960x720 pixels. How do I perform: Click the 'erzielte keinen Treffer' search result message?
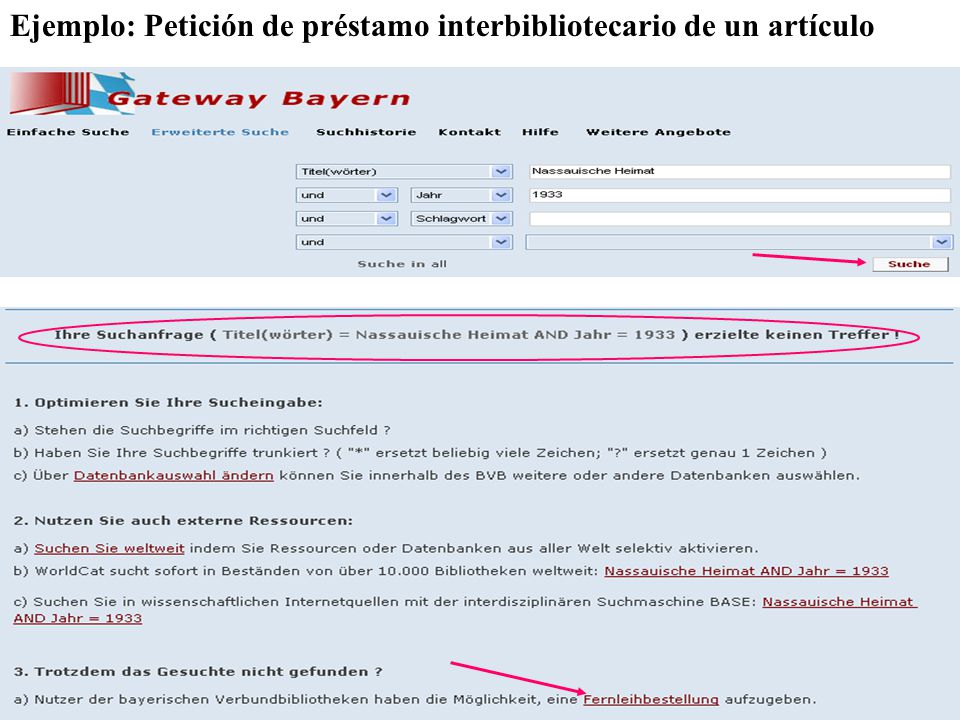[x=477, y=335]
